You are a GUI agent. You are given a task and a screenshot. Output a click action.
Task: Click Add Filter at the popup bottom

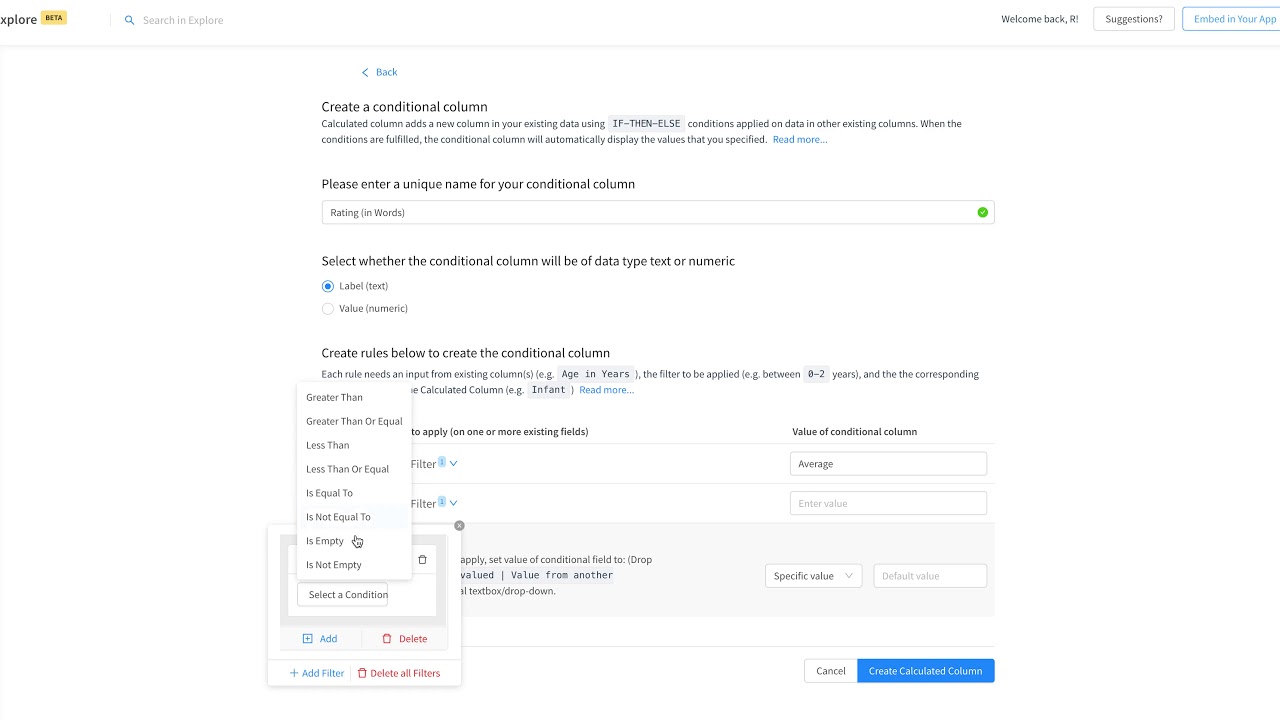click(316, 673)
